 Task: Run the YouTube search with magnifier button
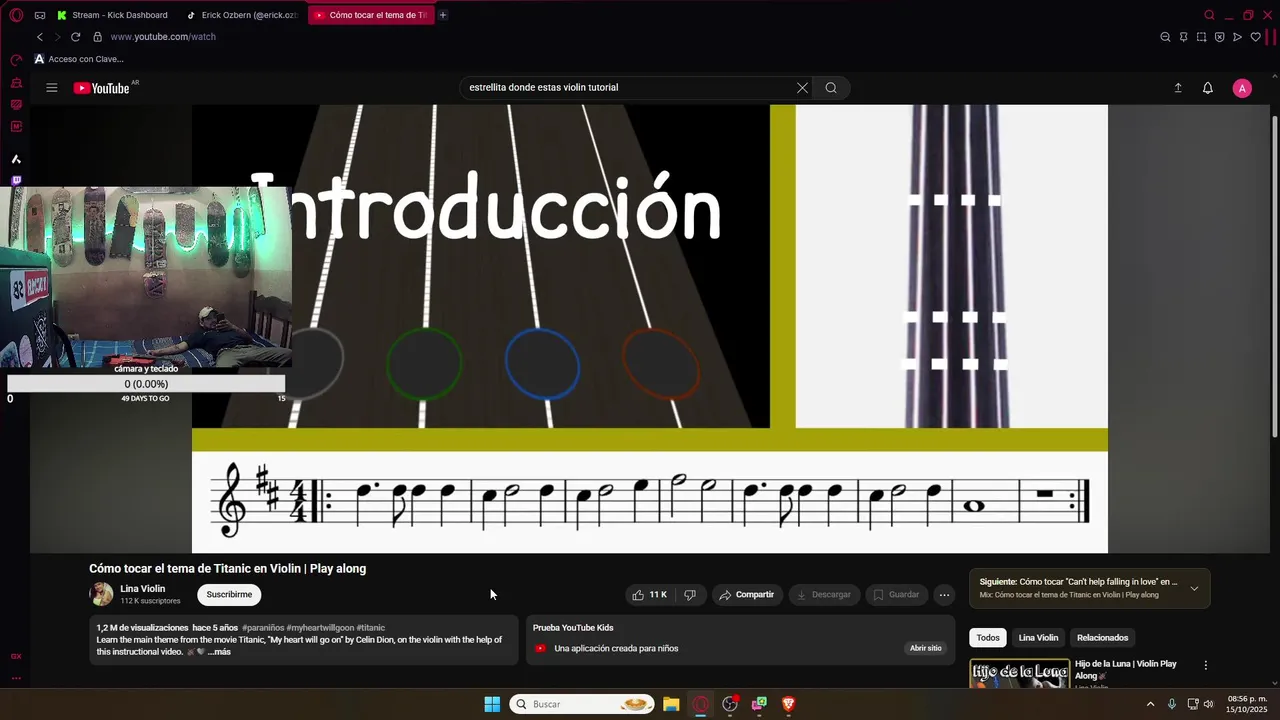pyautogui.click(x=831, y=88)
